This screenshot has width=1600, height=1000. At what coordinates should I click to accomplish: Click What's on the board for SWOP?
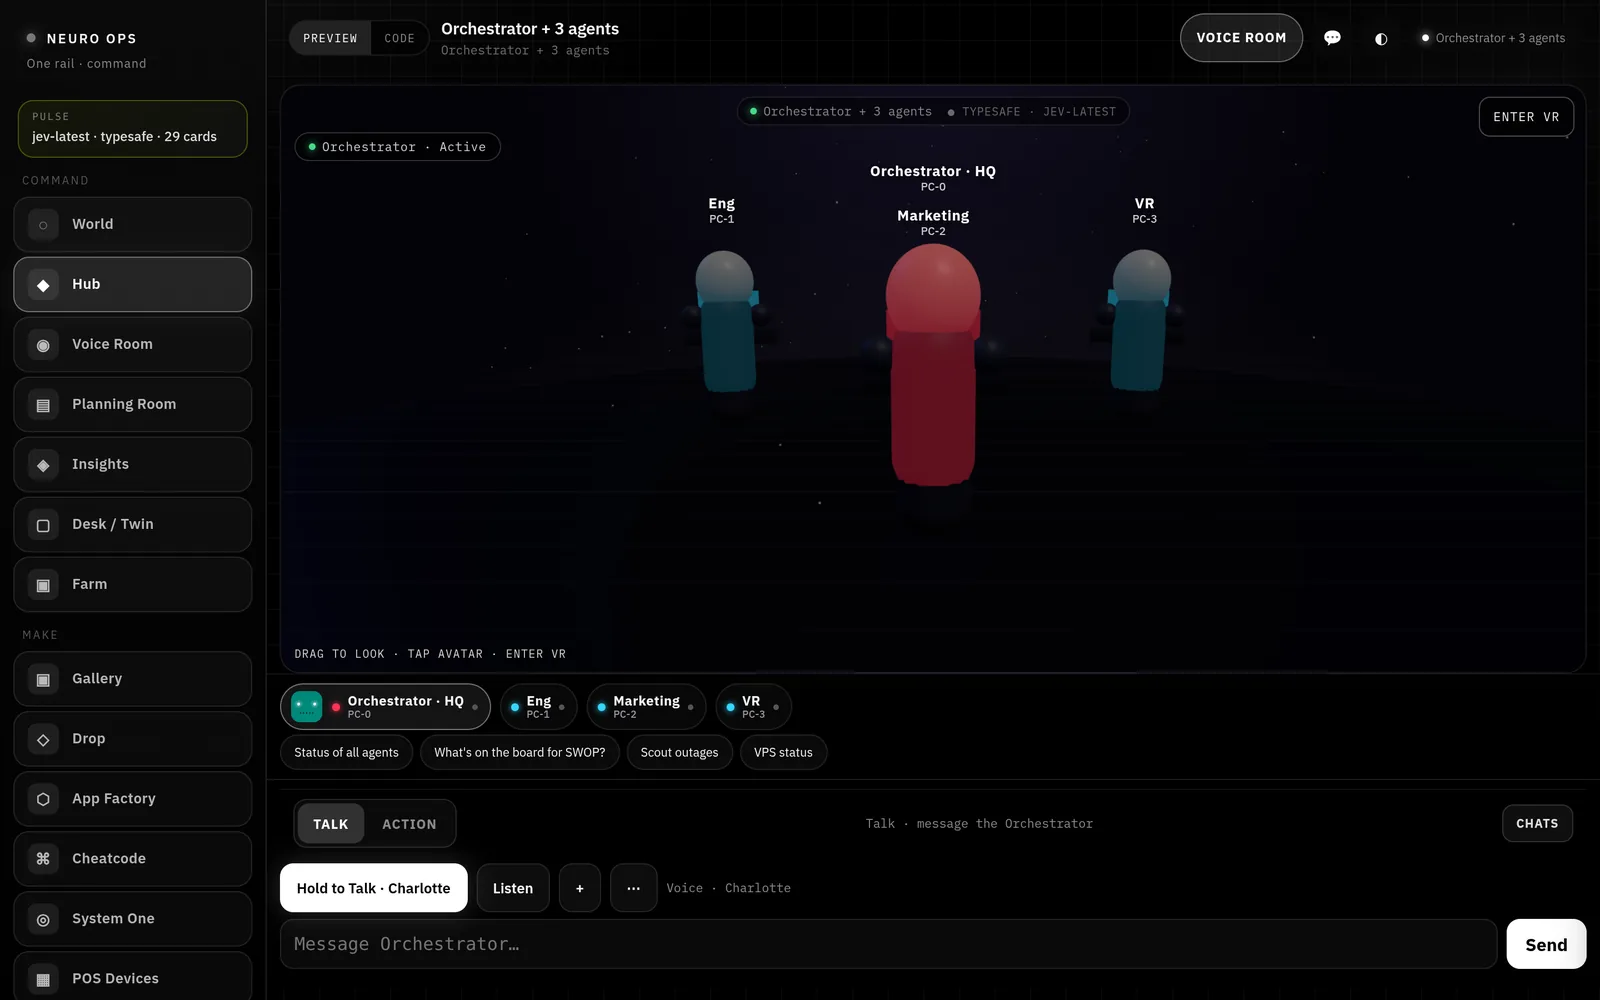pyautogui.click(x=520, y=753)
